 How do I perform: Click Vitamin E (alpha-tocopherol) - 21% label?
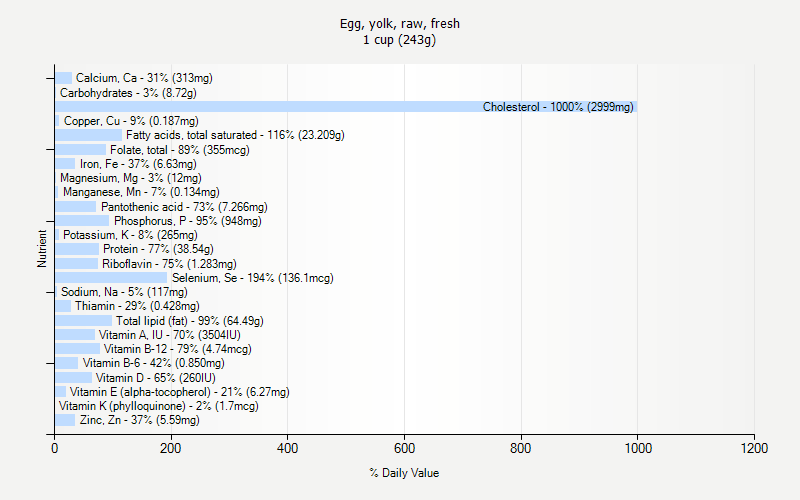[x=180, y=392]
